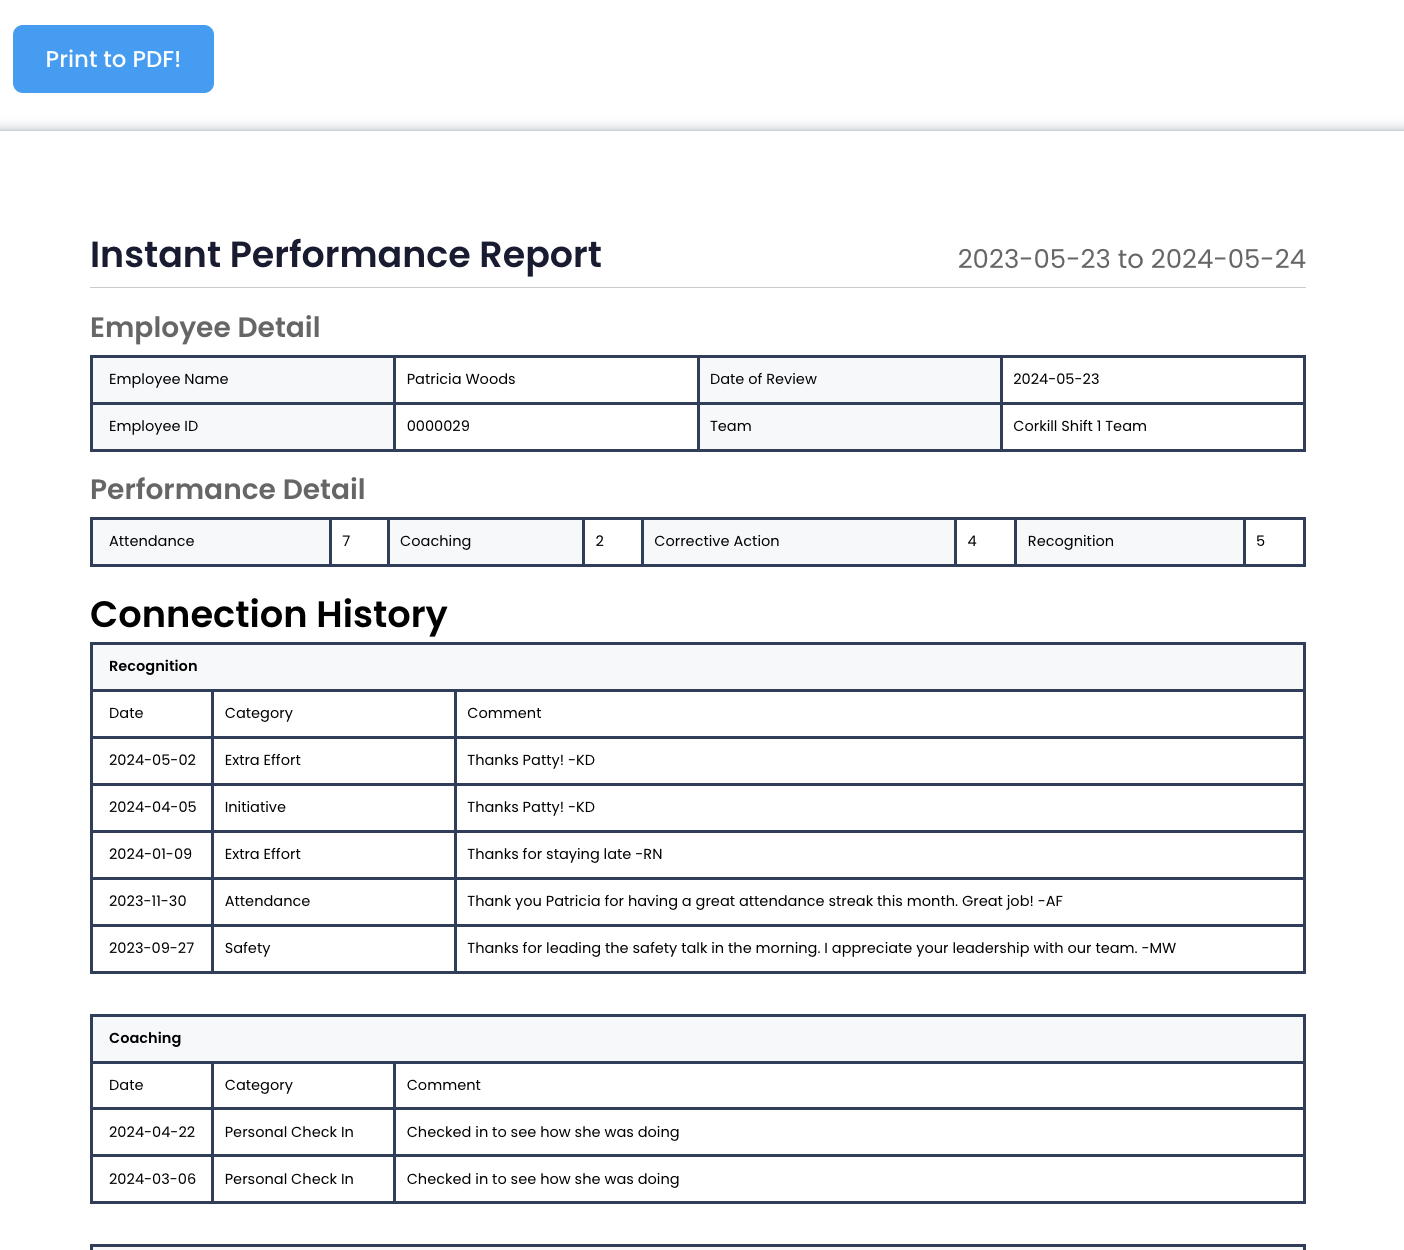Click the 2024-04-22 coaching date cell
Viewport: 1404px width, 1250px height.
152,1132
